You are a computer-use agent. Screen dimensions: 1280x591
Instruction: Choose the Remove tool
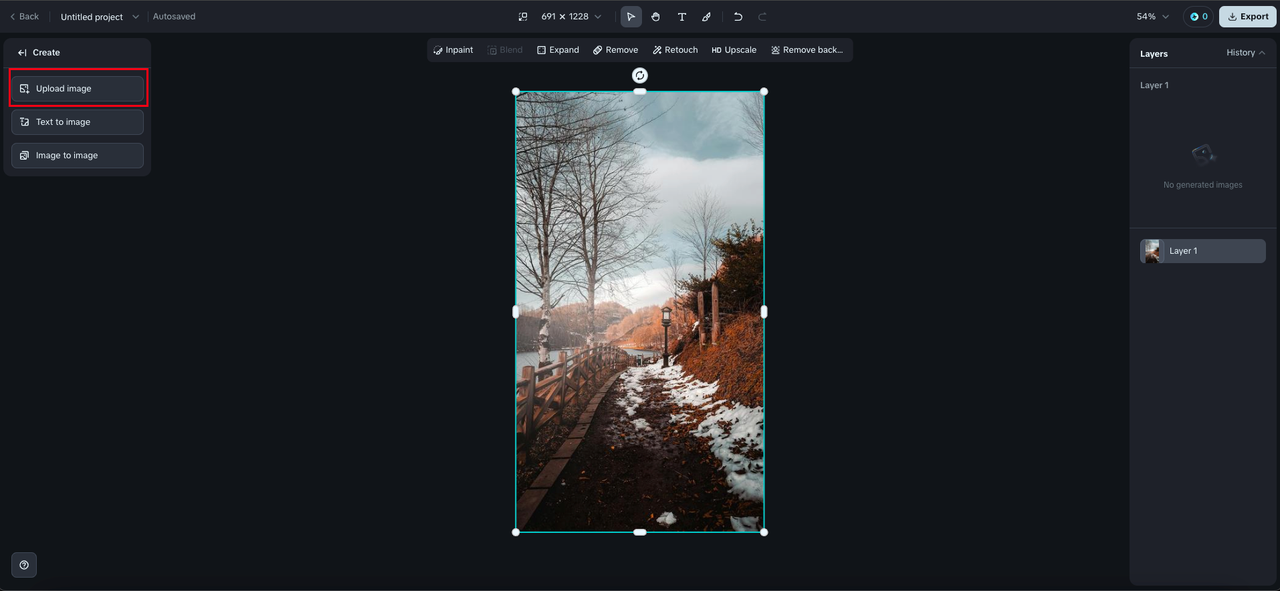coord(615,50)
